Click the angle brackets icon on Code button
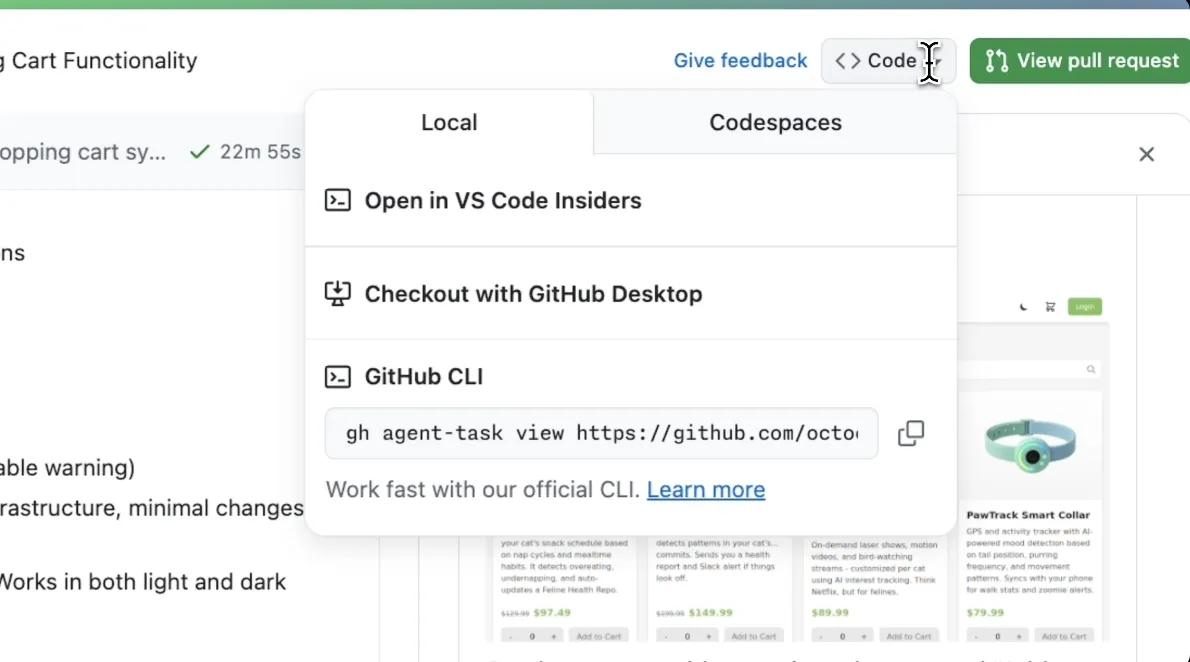Image resolution: width=1190 pixels, height=662 pixels. pos(848,61)
